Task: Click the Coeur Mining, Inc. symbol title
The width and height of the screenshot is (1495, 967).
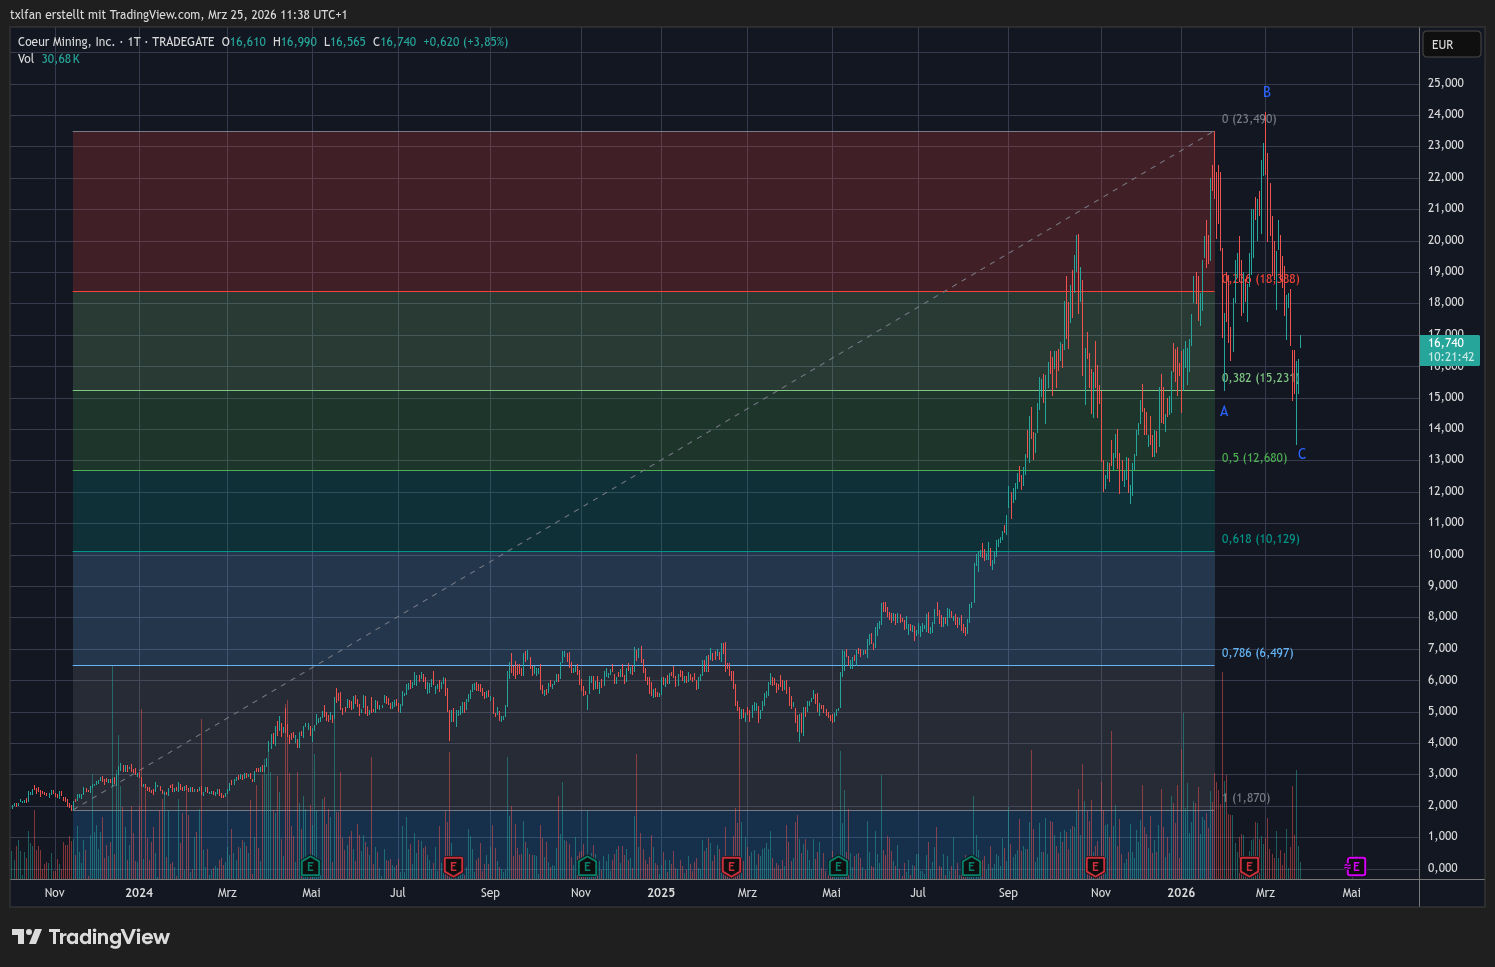Action: pyautogui.click(x=66, y=42)
